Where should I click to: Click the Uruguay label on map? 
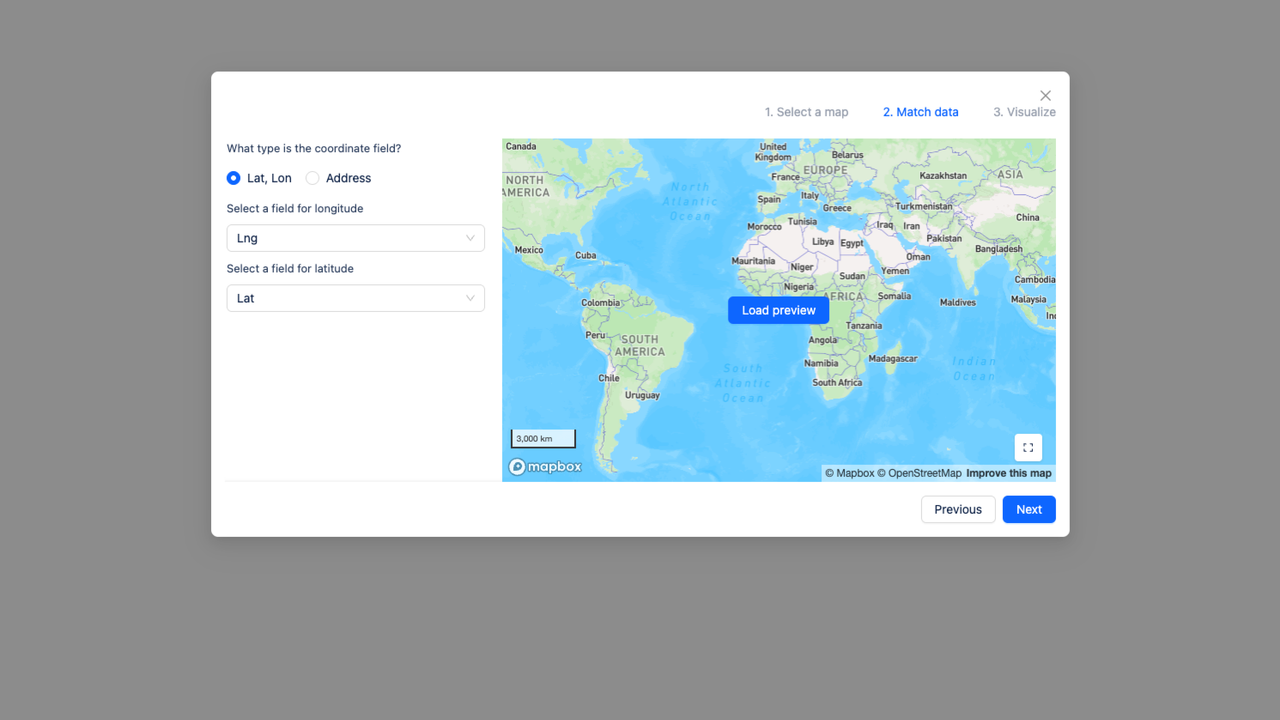pyautogui.click(x=642, y=395)
